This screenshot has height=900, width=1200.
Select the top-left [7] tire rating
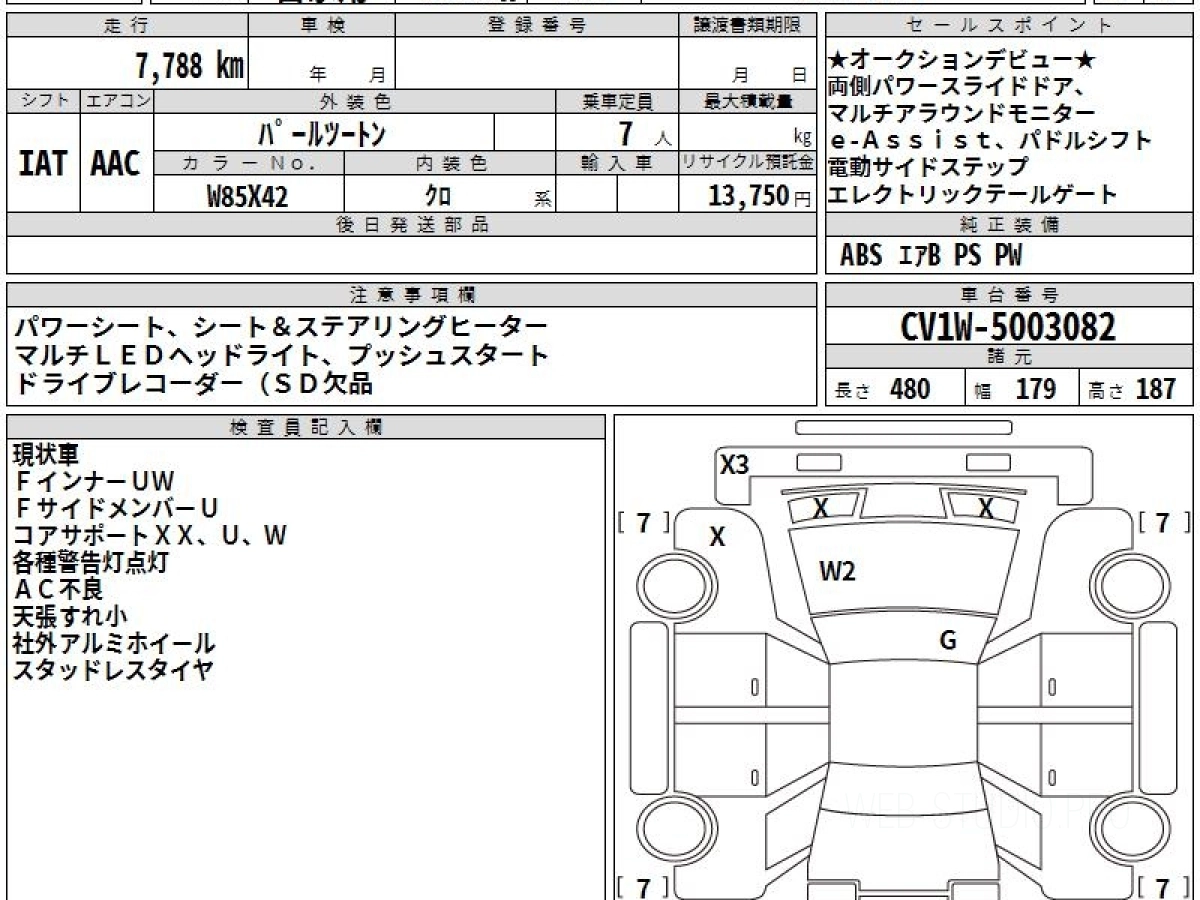(x=645, y=522)
